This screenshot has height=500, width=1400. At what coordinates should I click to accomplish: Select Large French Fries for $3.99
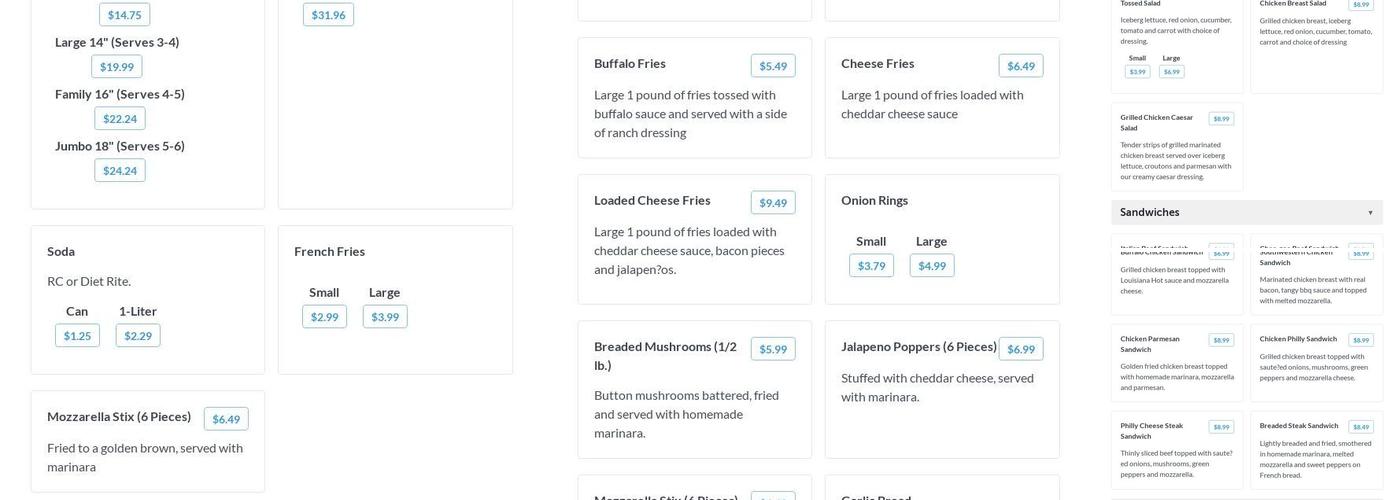(385, 317)
